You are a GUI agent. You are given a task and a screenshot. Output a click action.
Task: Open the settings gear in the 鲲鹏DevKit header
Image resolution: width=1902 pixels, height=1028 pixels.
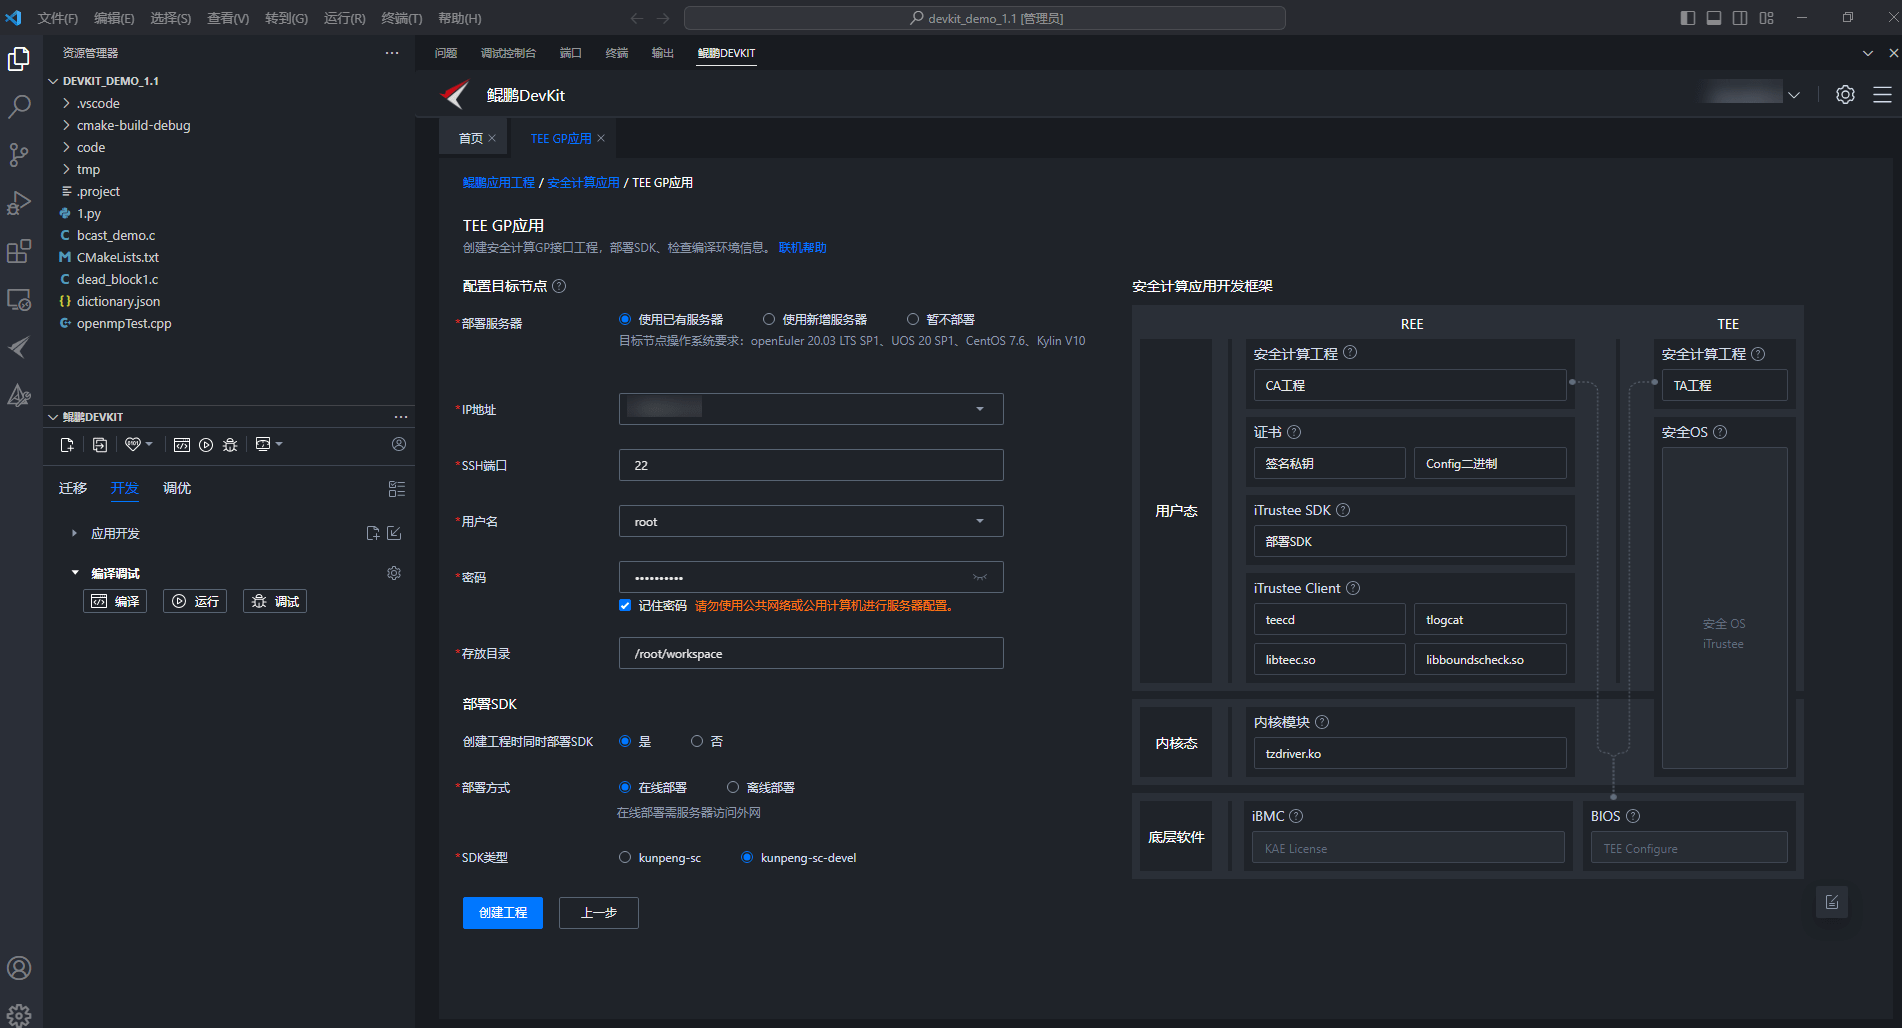[1846, 94]
